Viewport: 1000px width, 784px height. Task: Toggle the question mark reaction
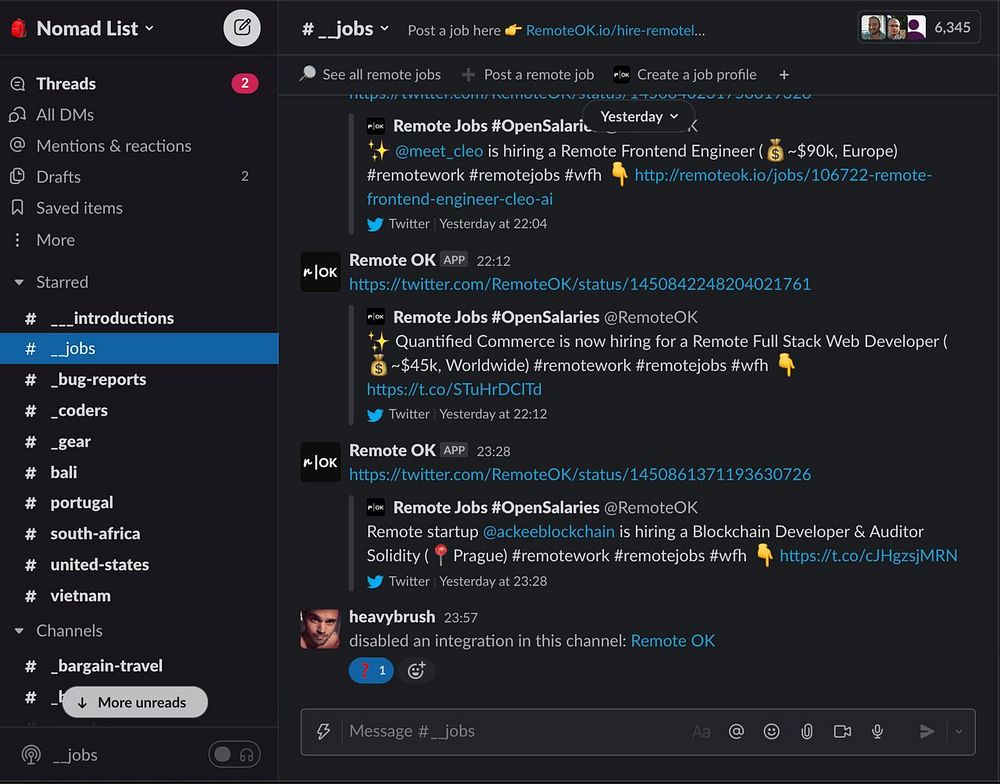point(371,670)
